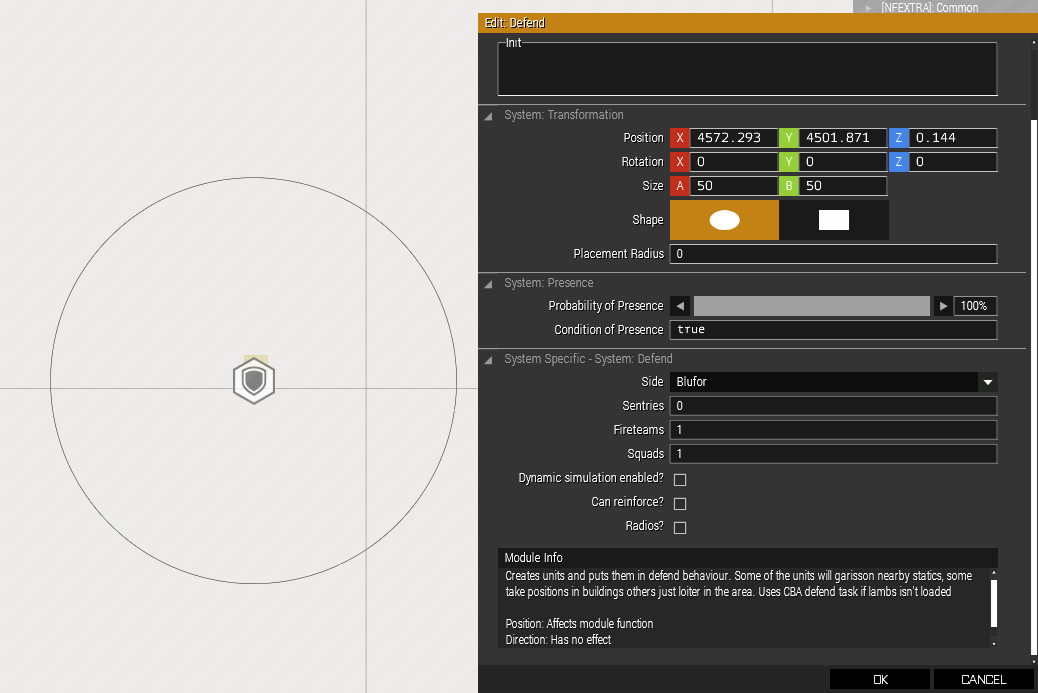Viewport: 1038px width, 693px height.
Task: Click the CANCEL button
Action: point(983,679)
